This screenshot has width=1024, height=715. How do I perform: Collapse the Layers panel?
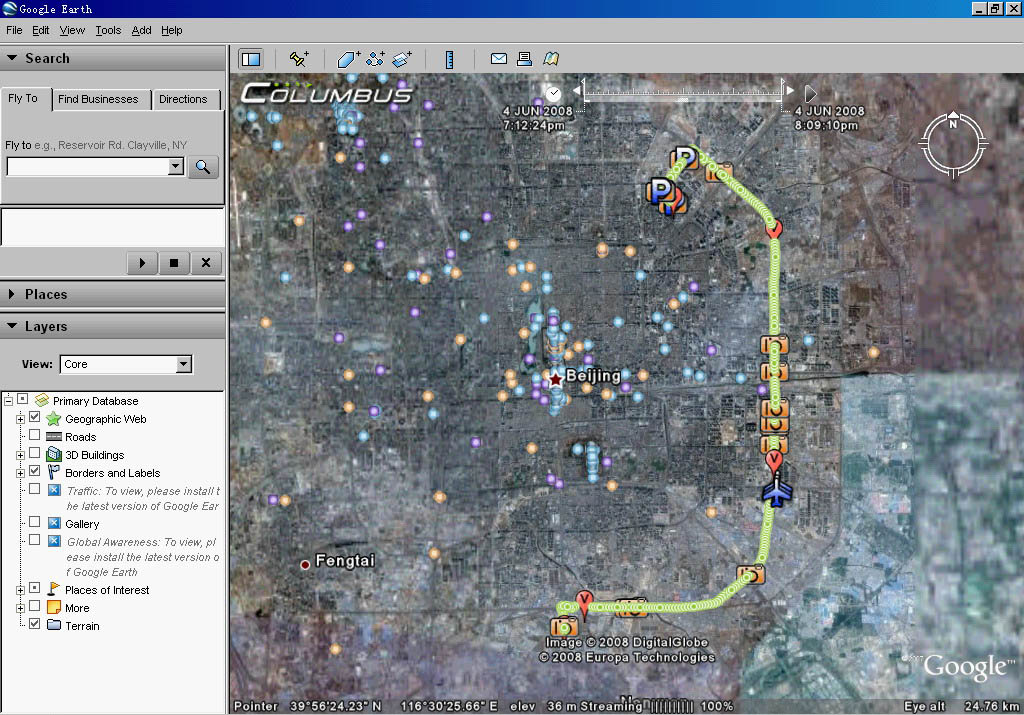(12, 325)
